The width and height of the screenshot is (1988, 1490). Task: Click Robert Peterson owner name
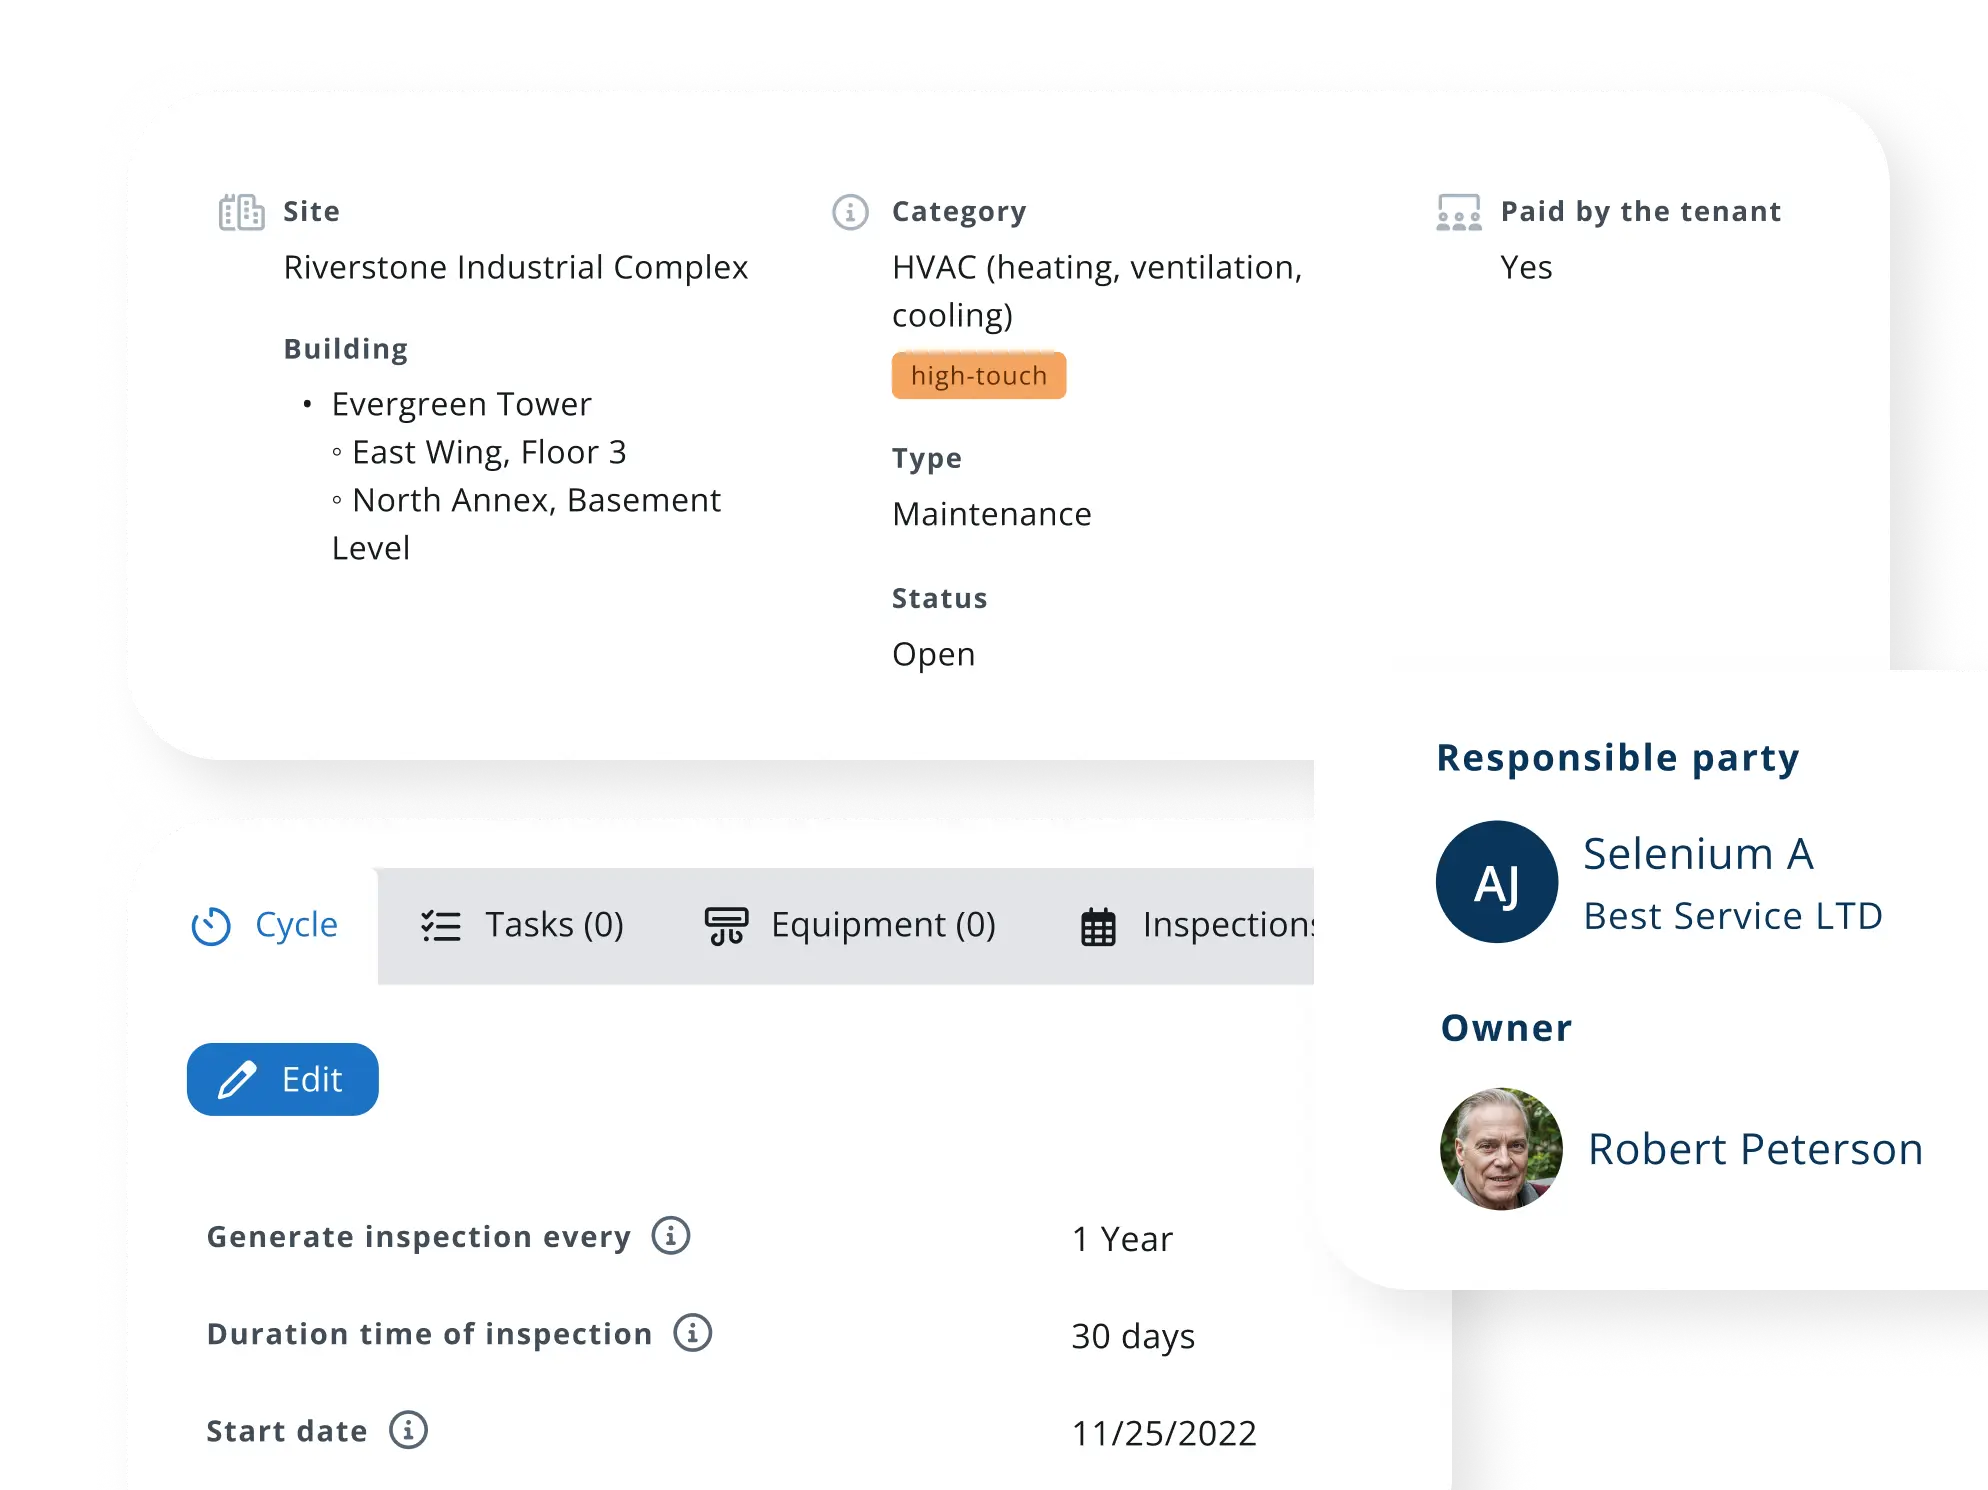(1756, 1149)
